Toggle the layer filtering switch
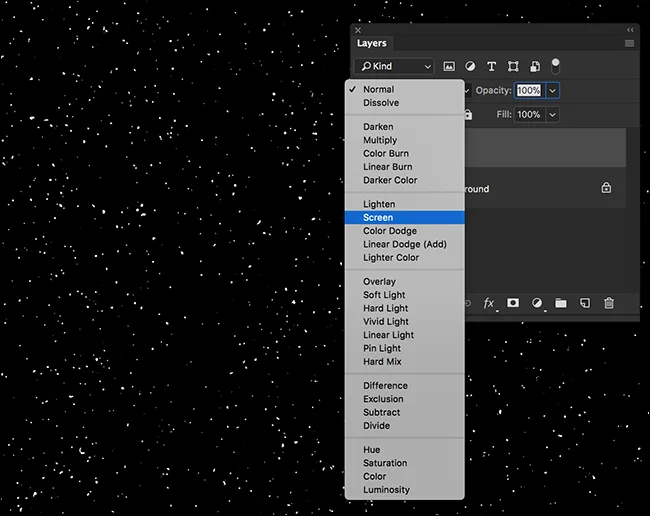 (x=556, y=66)
